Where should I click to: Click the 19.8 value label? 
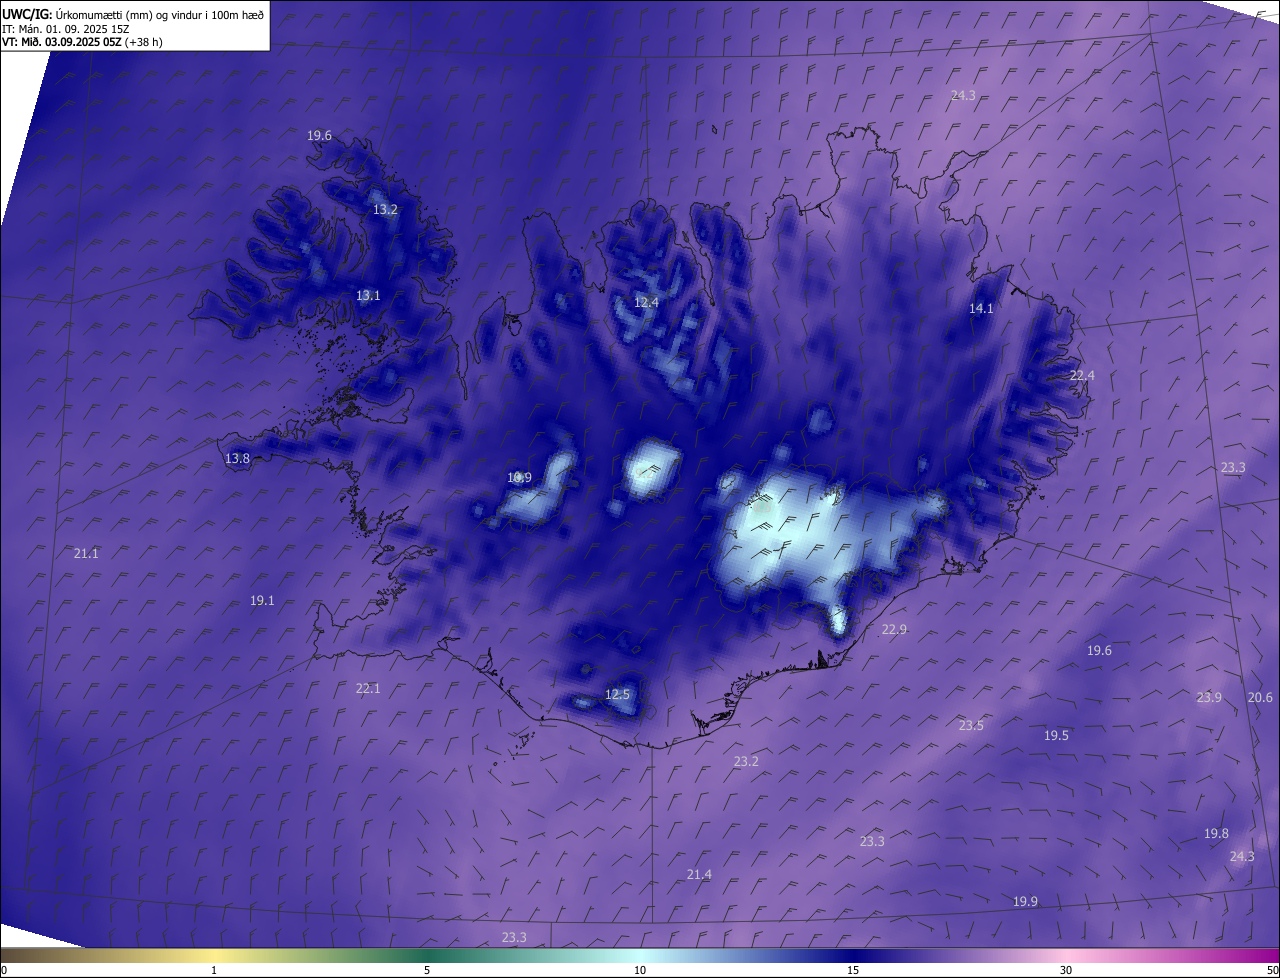(1216, 834)
